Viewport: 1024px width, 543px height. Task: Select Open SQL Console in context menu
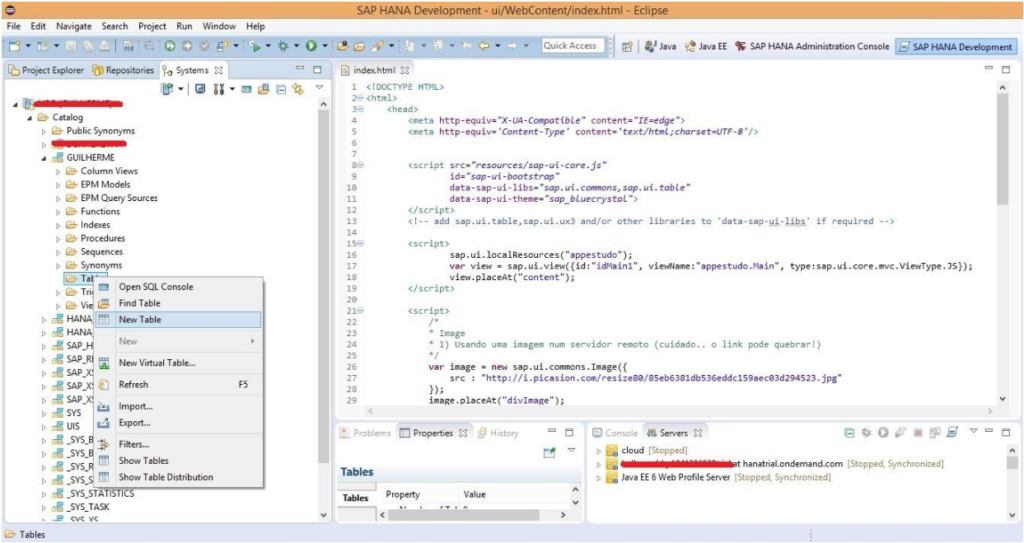pos(155,287)
